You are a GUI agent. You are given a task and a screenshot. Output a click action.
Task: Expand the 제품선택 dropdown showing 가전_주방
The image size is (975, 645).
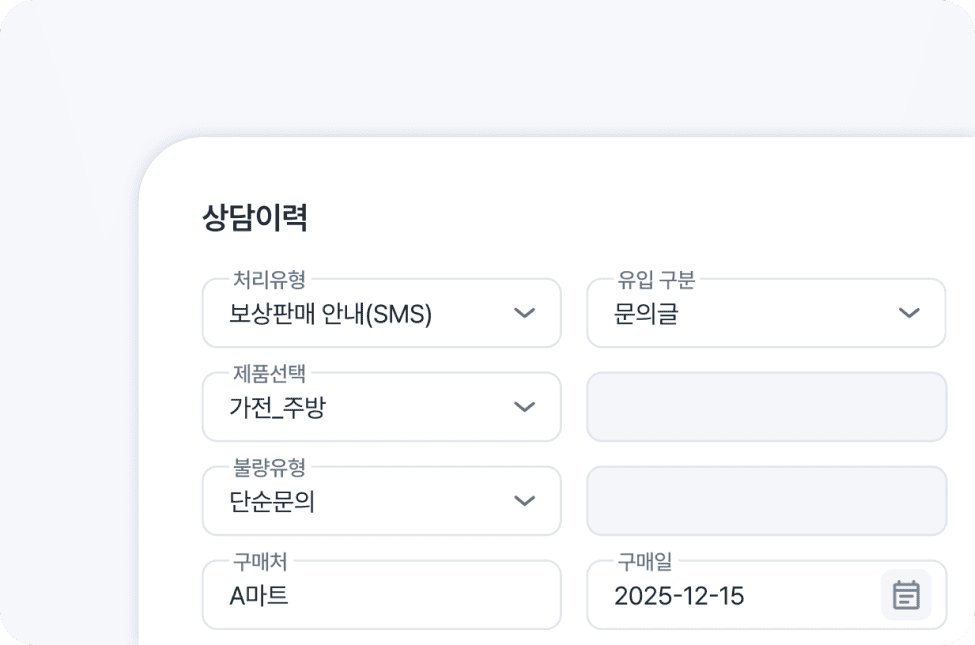pyautogui.click(x=360, y=408)
